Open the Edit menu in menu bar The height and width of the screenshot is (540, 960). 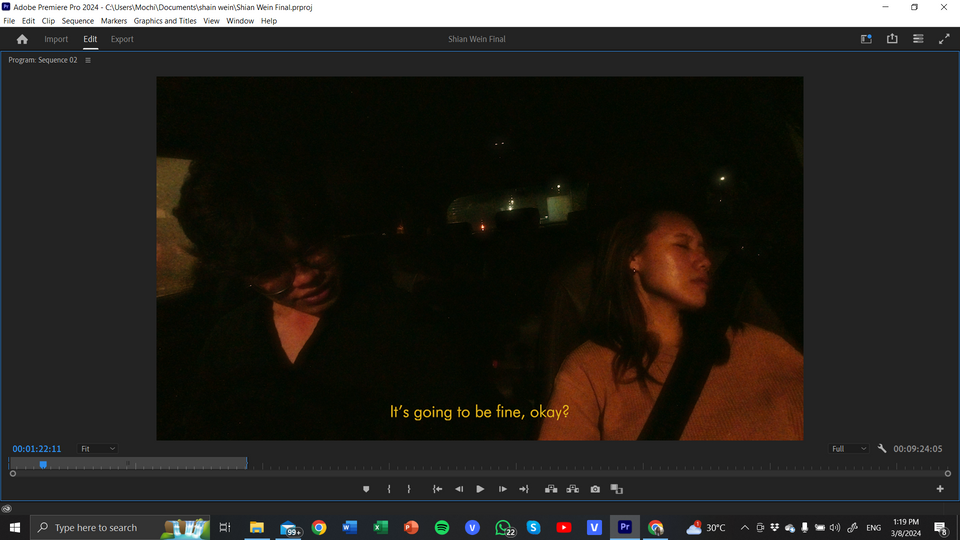click(28, 21)
